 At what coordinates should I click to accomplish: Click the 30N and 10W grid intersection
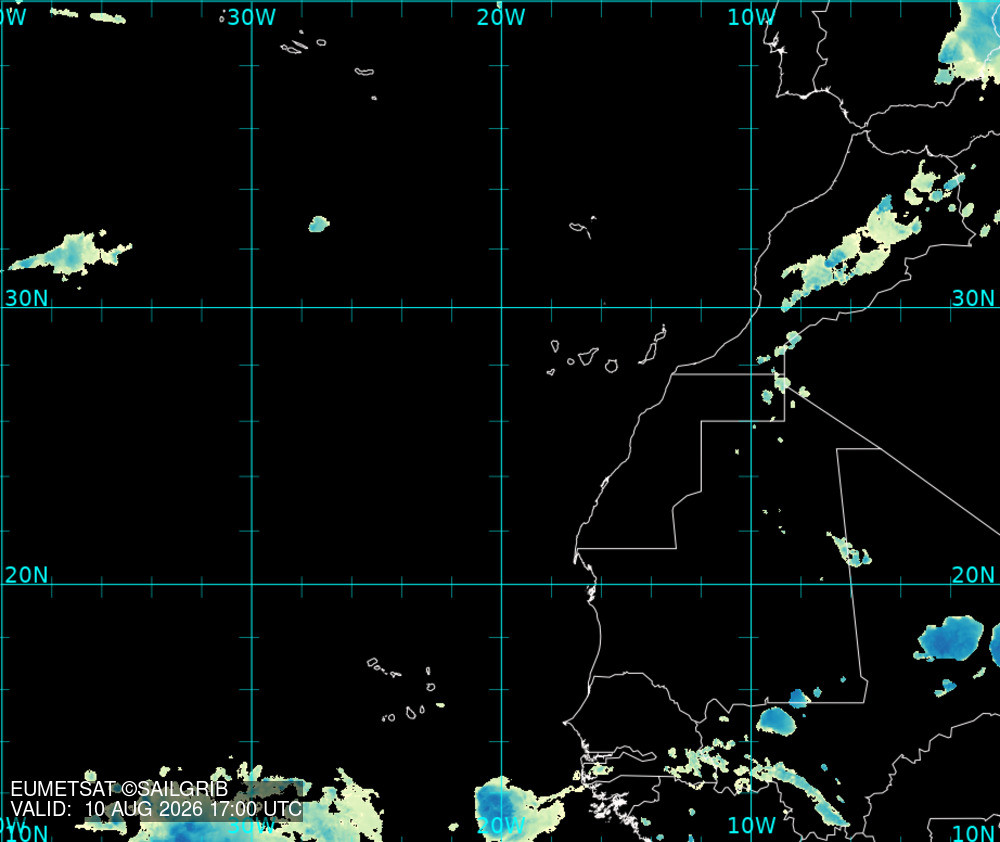pyautogui.click(x=751, y=307)
